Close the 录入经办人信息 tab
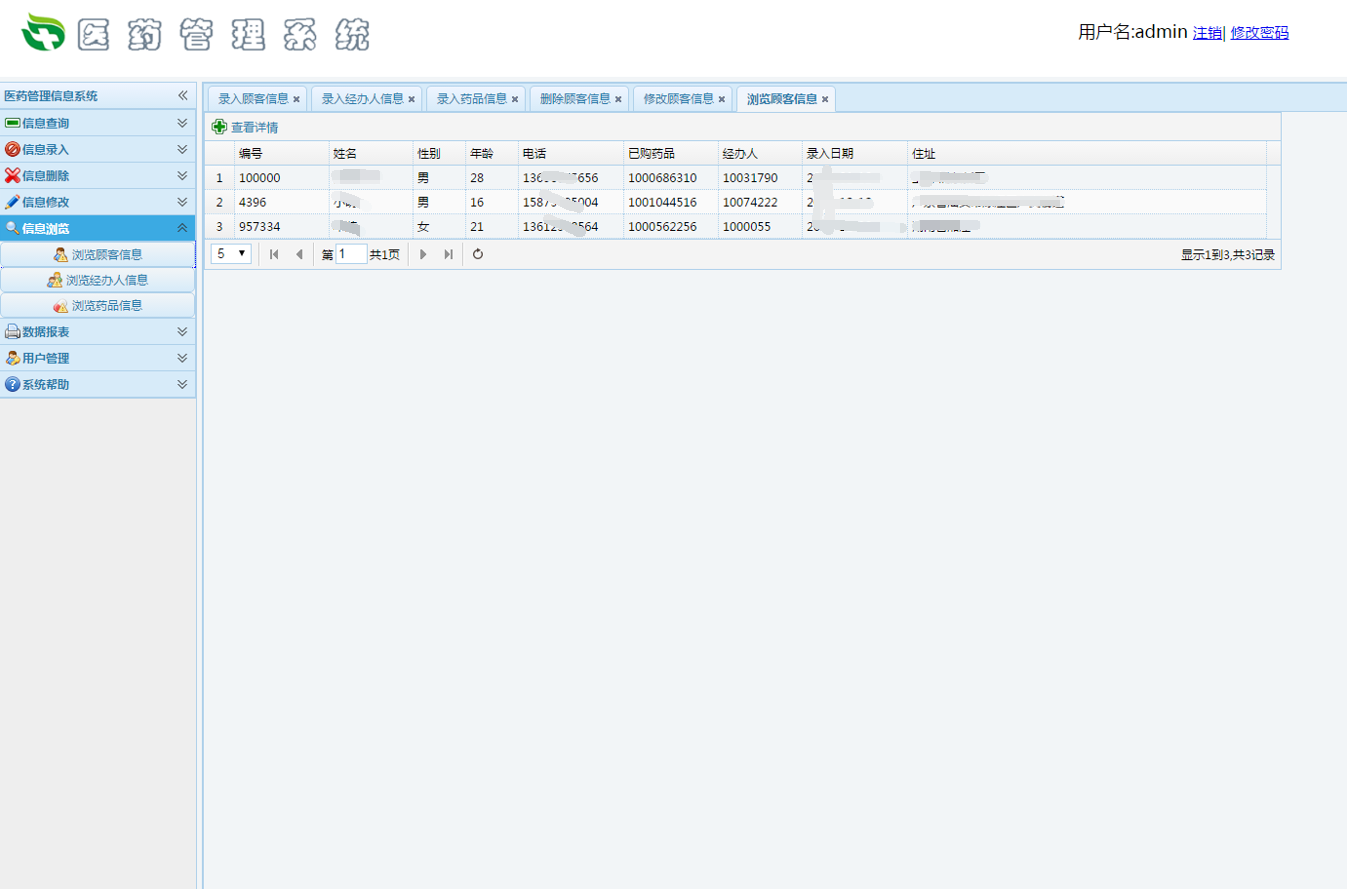The width and height of the screenshot is (1347, 889). point(412,99)
